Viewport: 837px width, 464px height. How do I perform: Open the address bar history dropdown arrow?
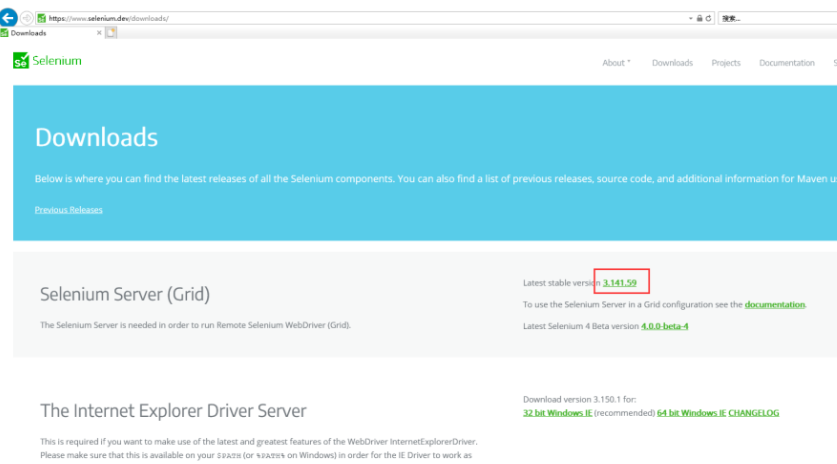pos(691,18)
